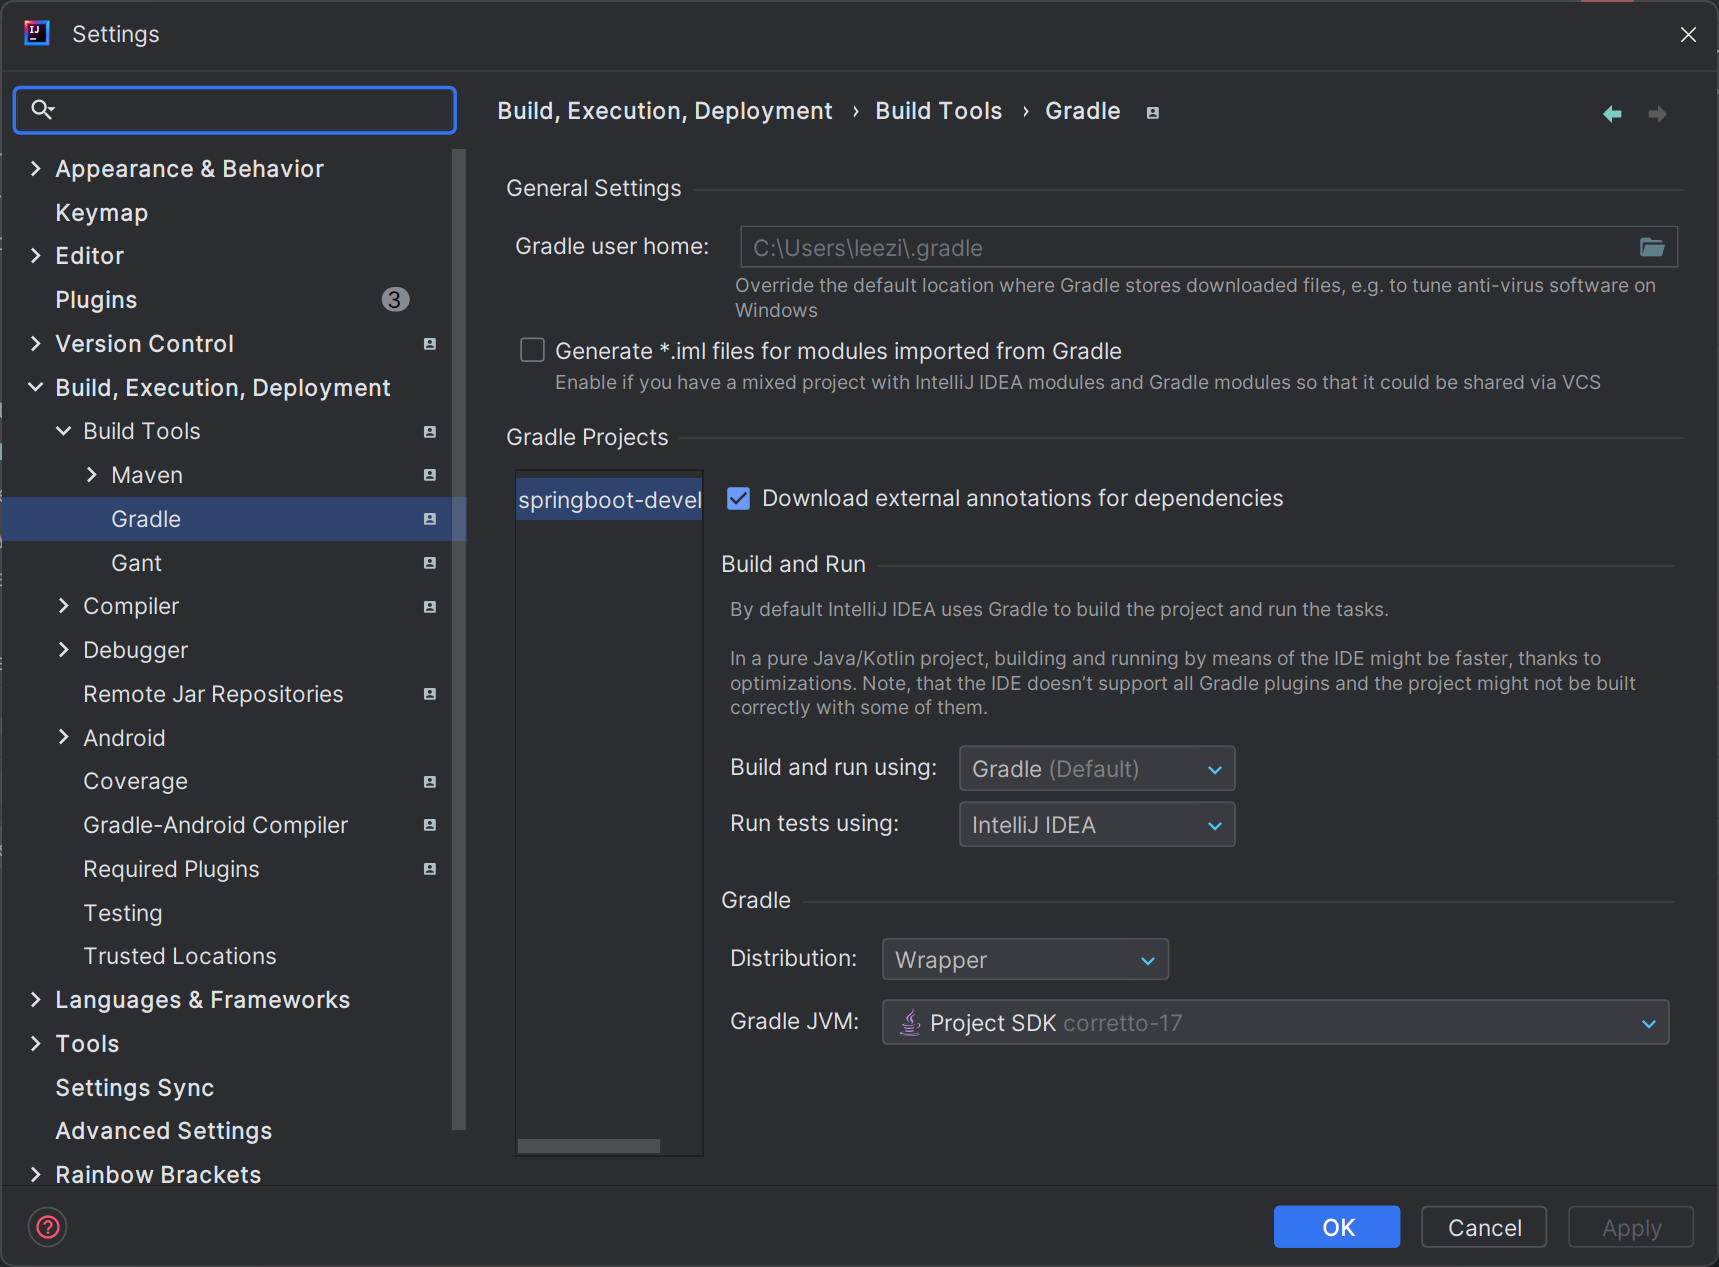Screen dimensions: 1719x1267
Task: Open the Coverage settings page
Action: [x=135, y=782]
